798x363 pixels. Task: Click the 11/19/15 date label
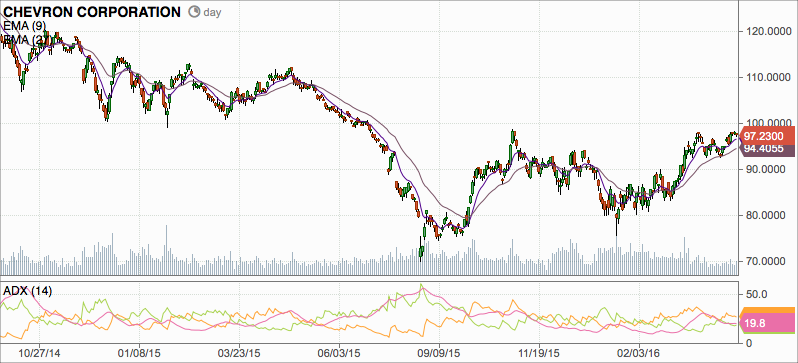(540, 352)
